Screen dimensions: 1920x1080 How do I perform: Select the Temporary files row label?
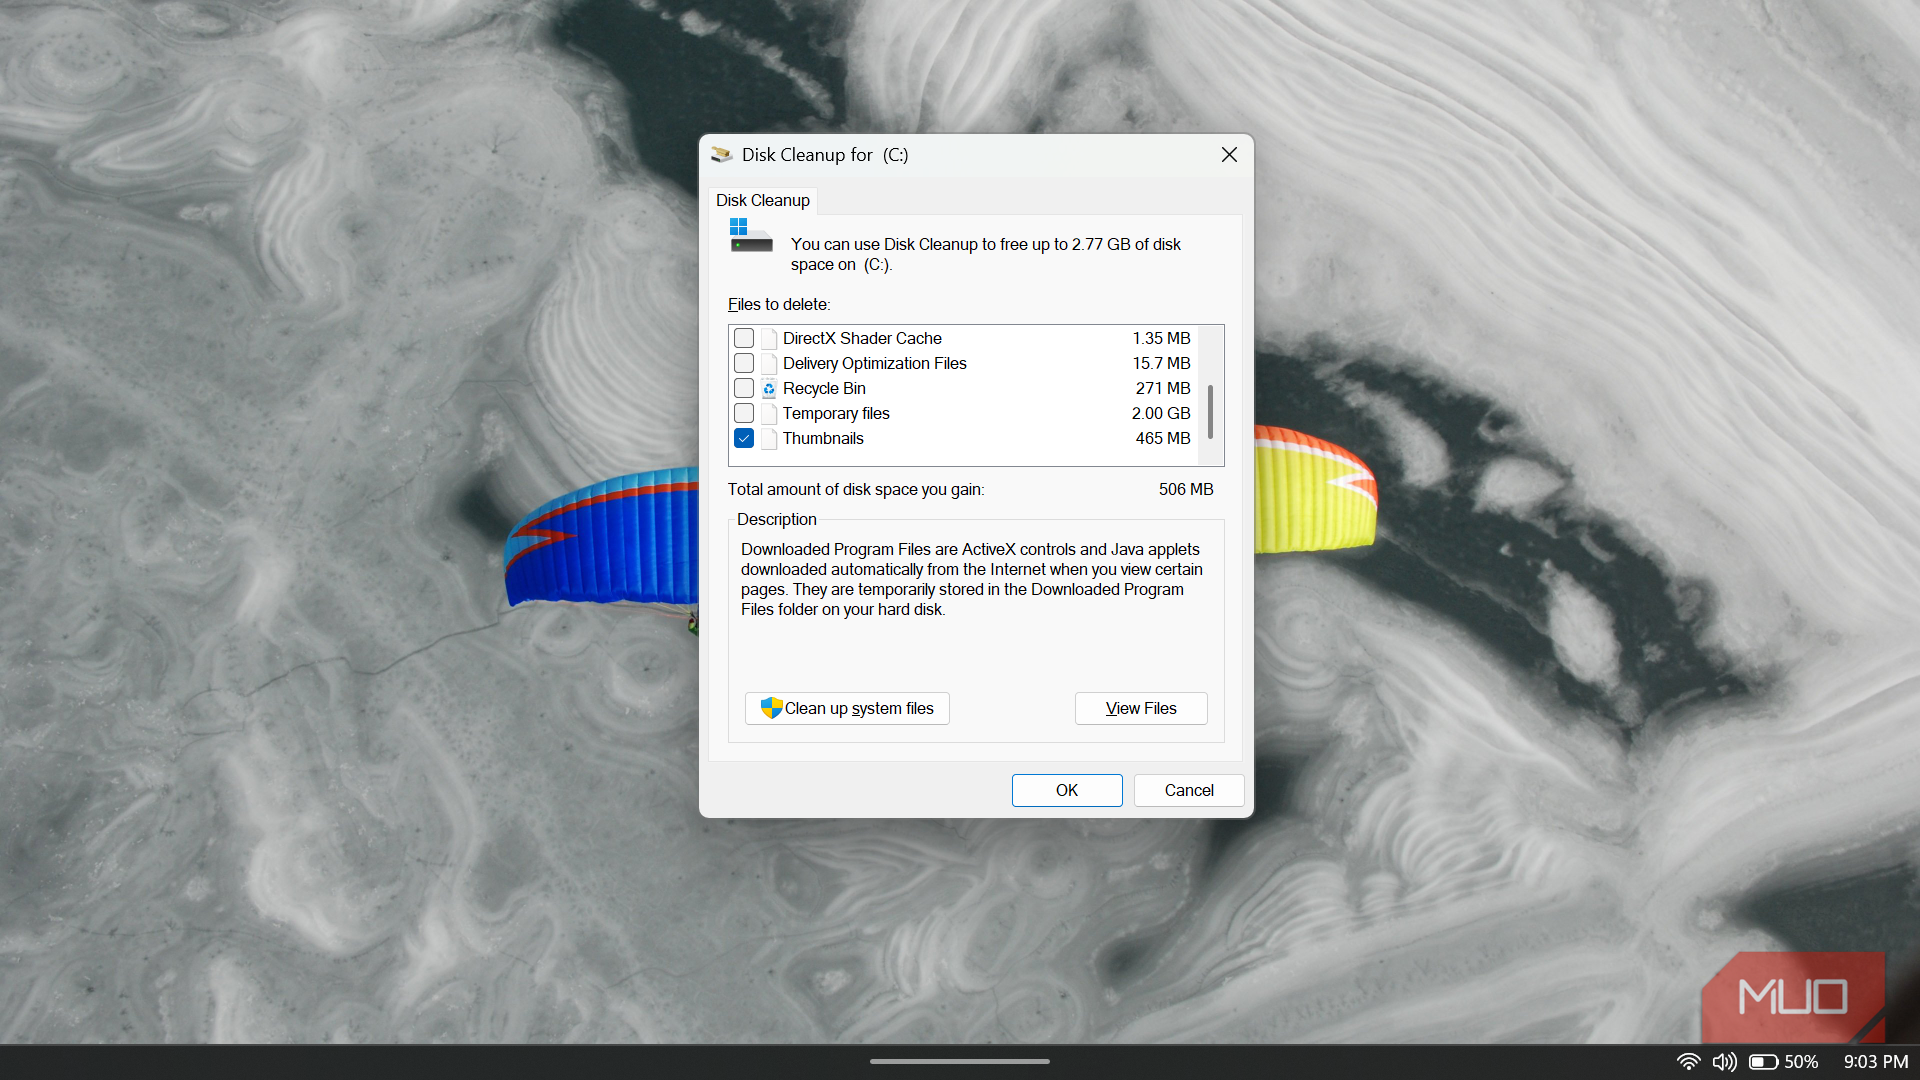click(836, 413)
